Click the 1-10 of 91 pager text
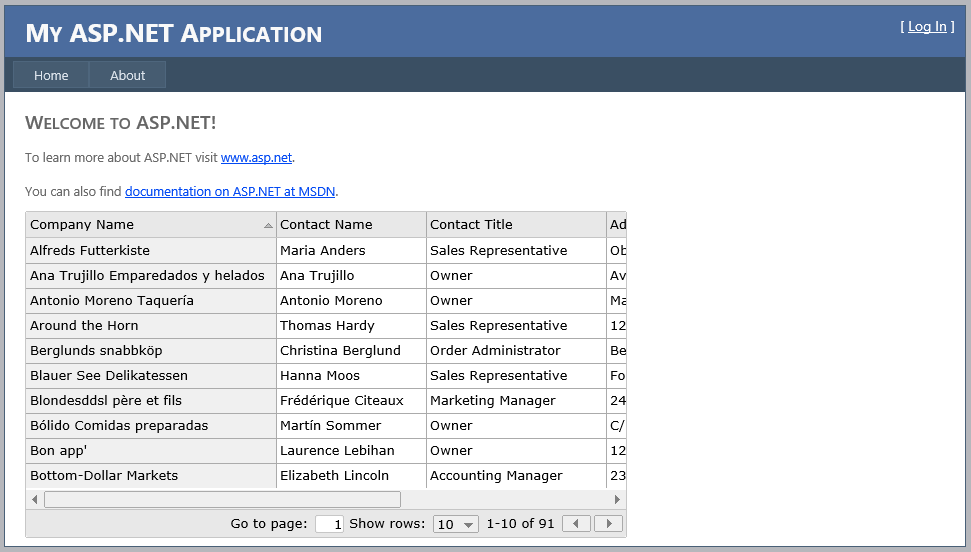971x552 pixels. tap(520, 524)
